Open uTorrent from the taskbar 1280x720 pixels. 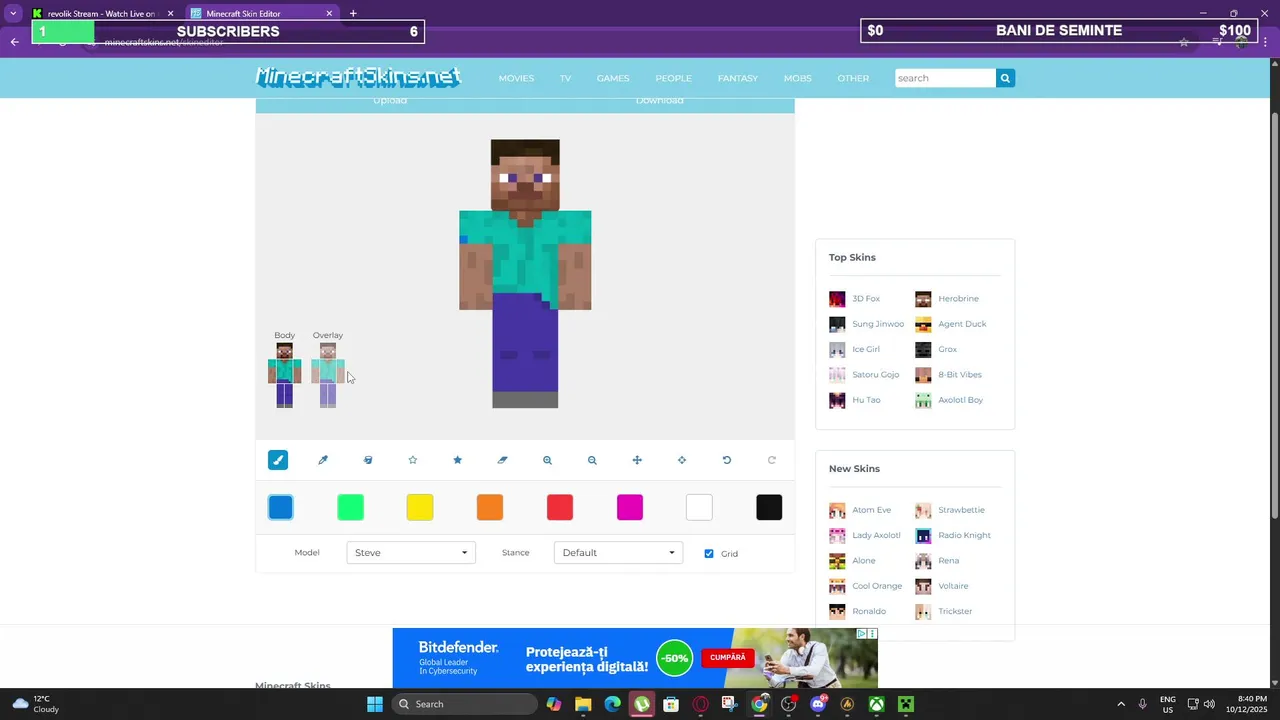pyautogui.click(x=642, y=704)
